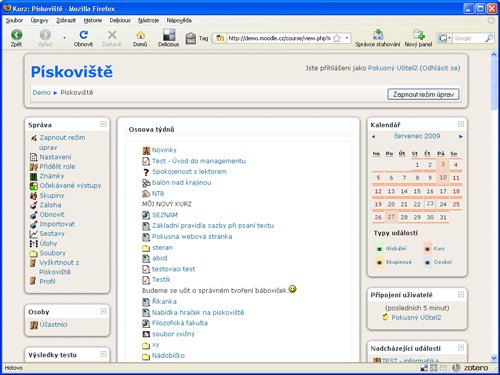Click the Novinky forum icon
The image size is (500, 375).
146,150
